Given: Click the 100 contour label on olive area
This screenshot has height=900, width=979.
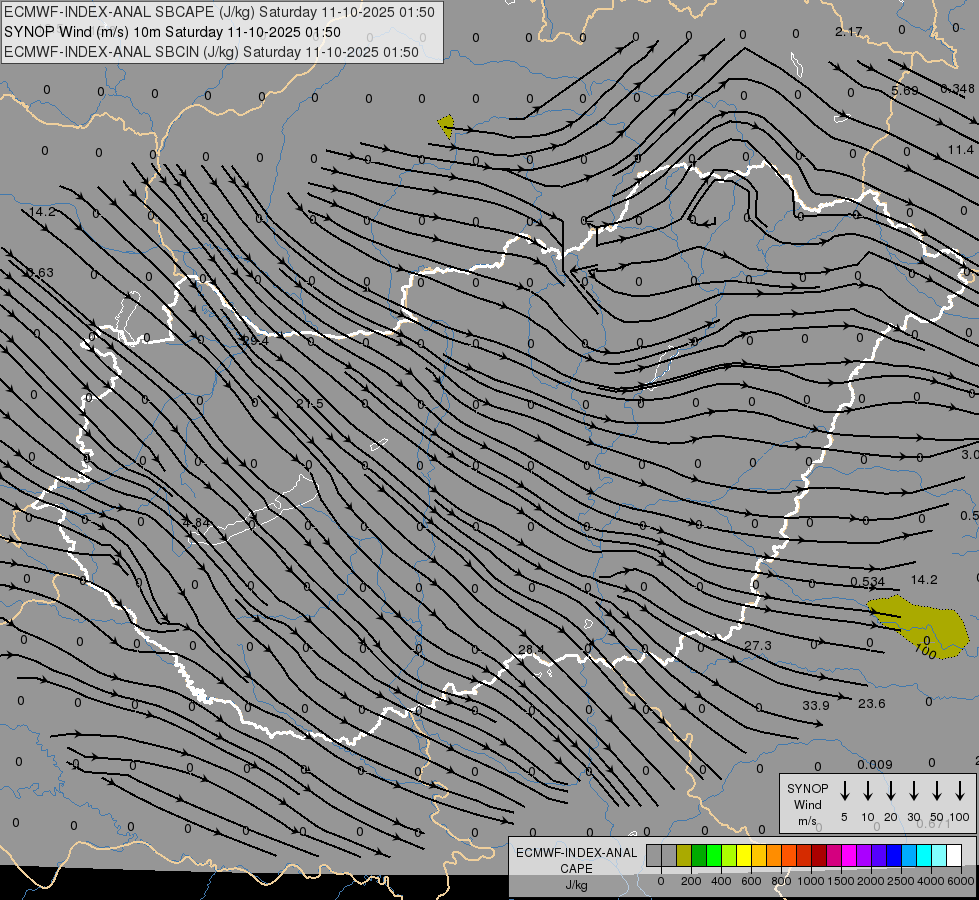Looking at the screenshot, I should point(925,650).
